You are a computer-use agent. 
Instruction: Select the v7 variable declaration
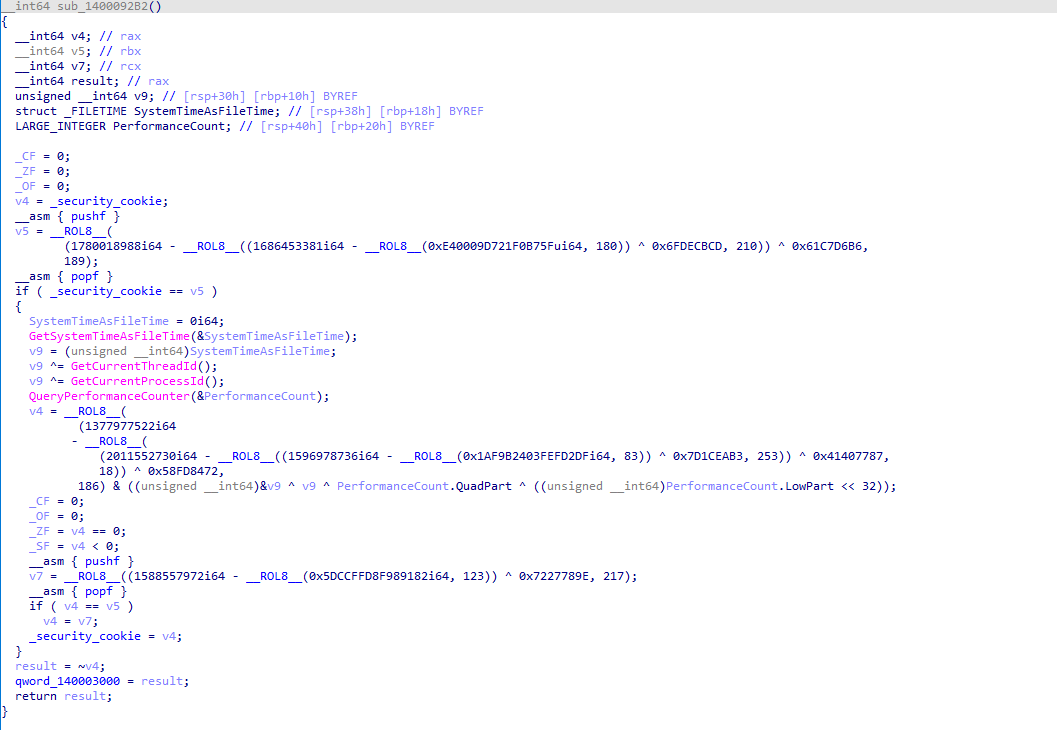point(53,66)
